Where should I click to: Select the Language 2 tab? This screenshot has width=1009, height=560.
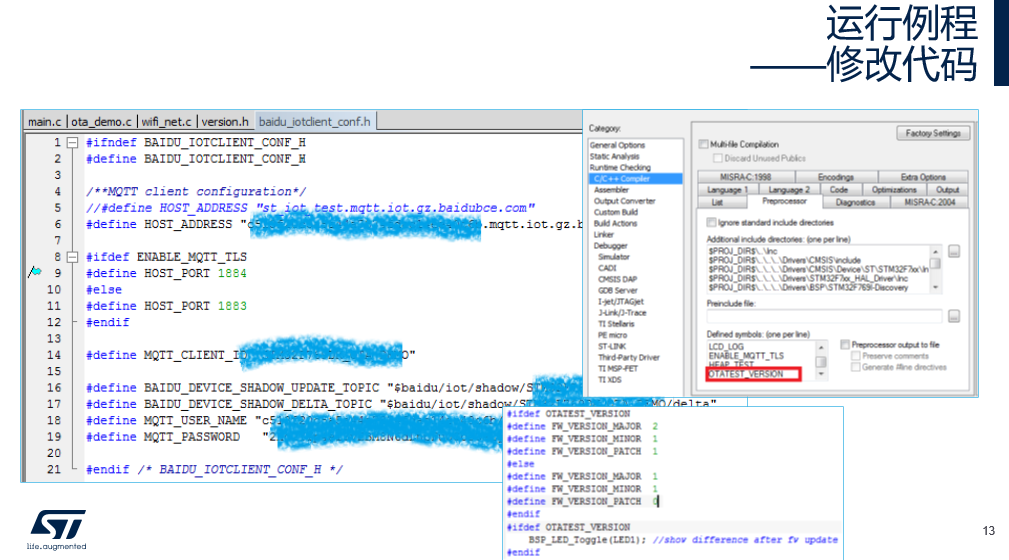[789, 190]
